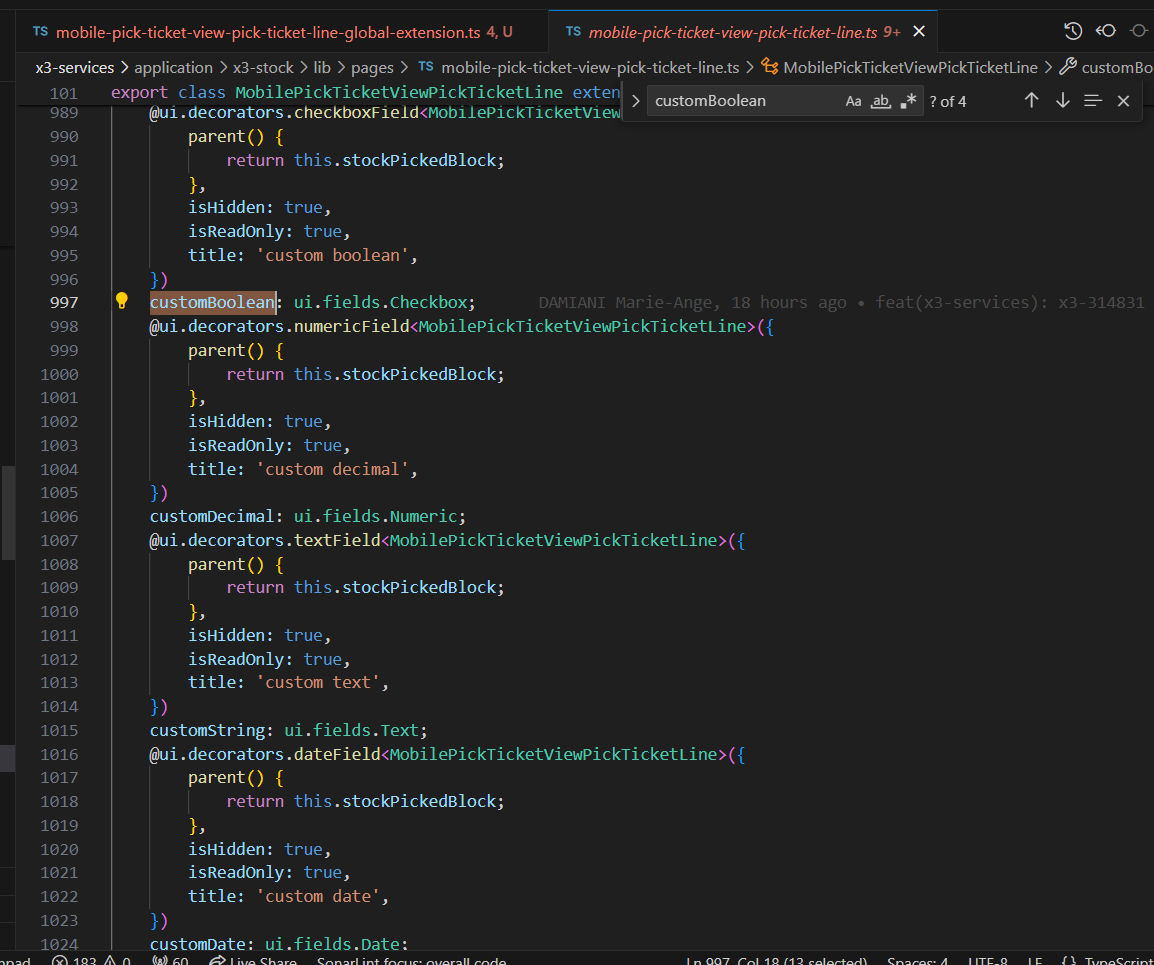Start Live Share from status bar
The image size is (1154, 965).
[252, 961]
